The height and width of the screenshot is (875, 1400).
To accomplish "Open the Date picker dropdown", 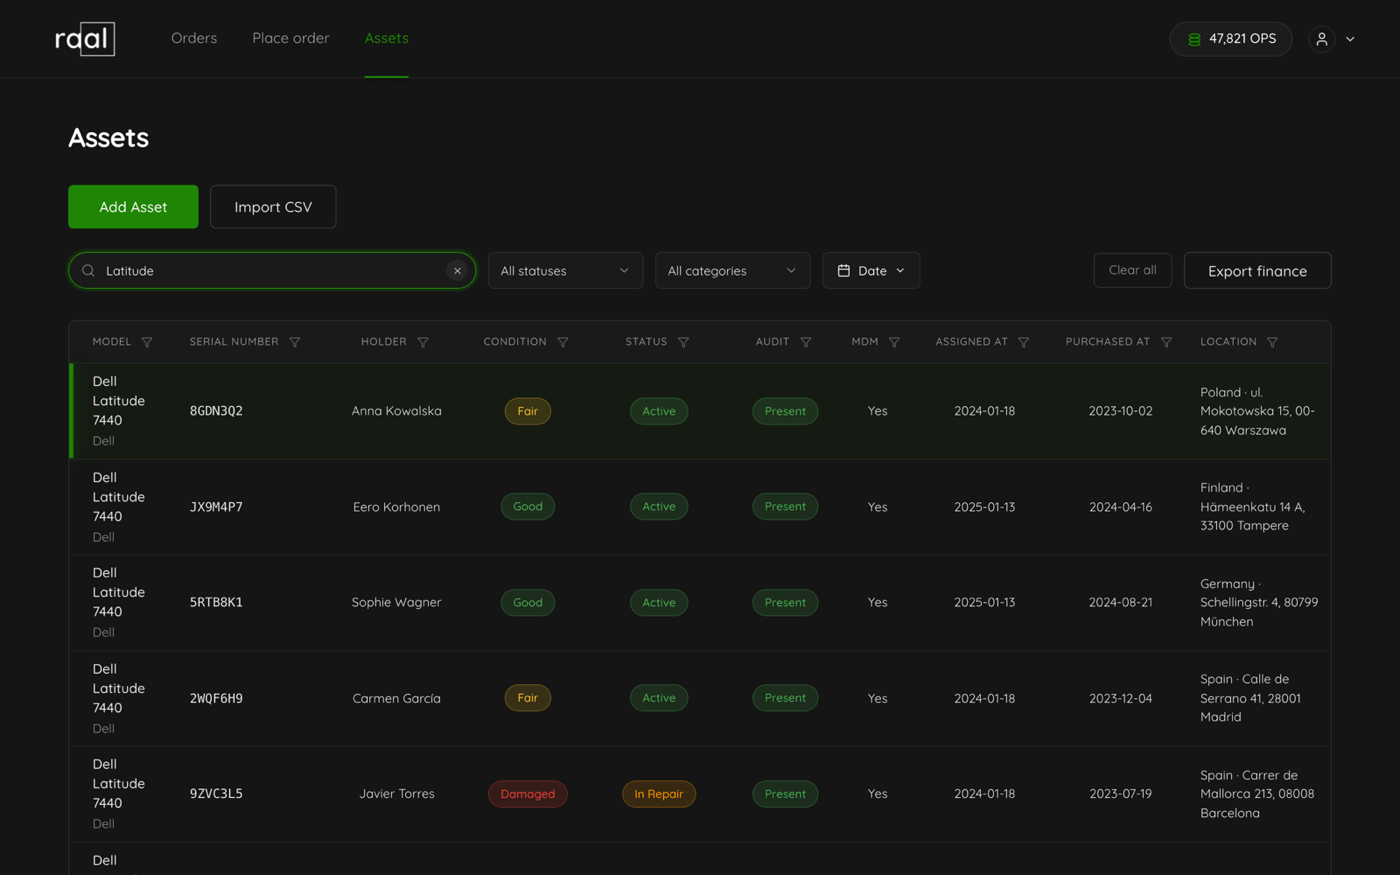I will point(871,271).
